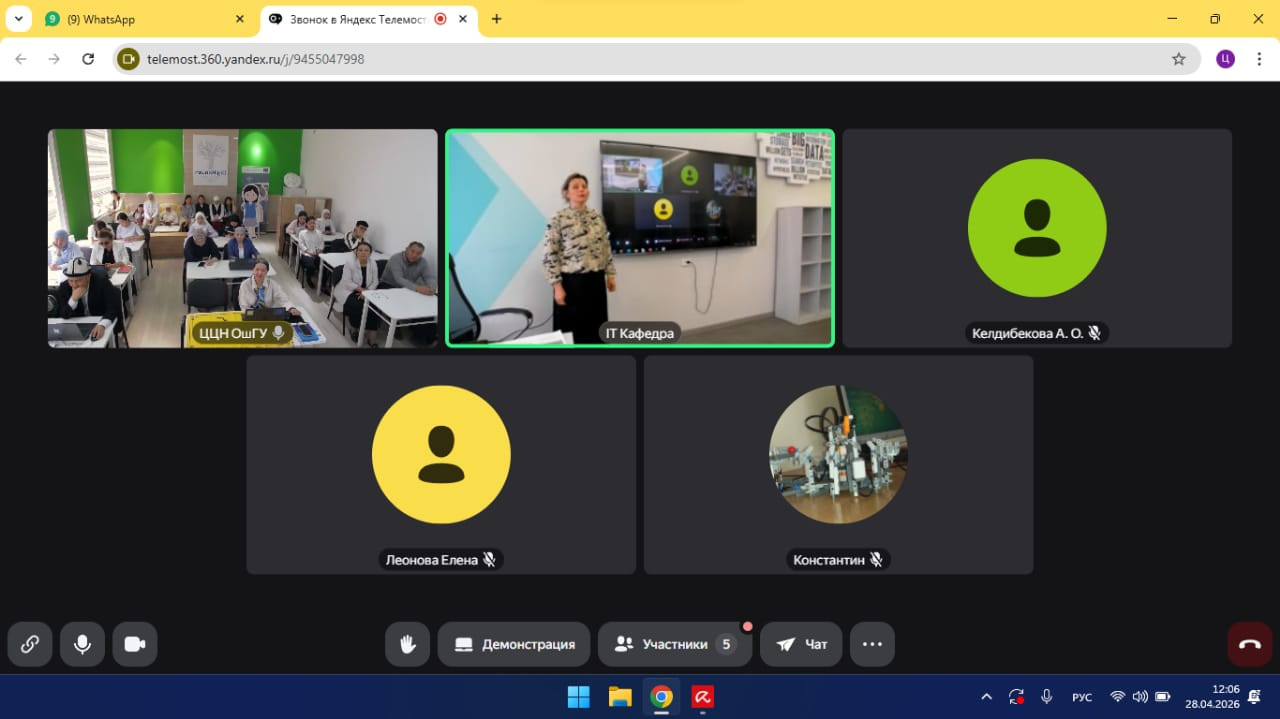Reload the Telemost page

[x=88, y=59]
